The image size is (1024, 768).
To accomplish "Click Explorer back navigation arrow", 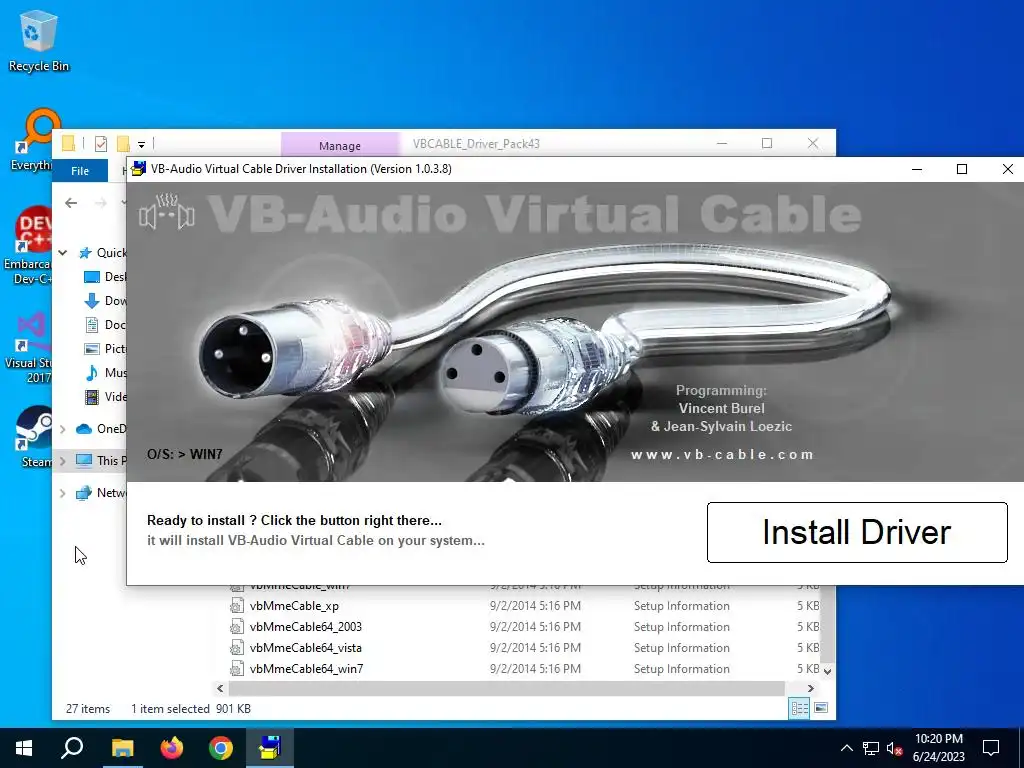I will click(x=71, y=203).
